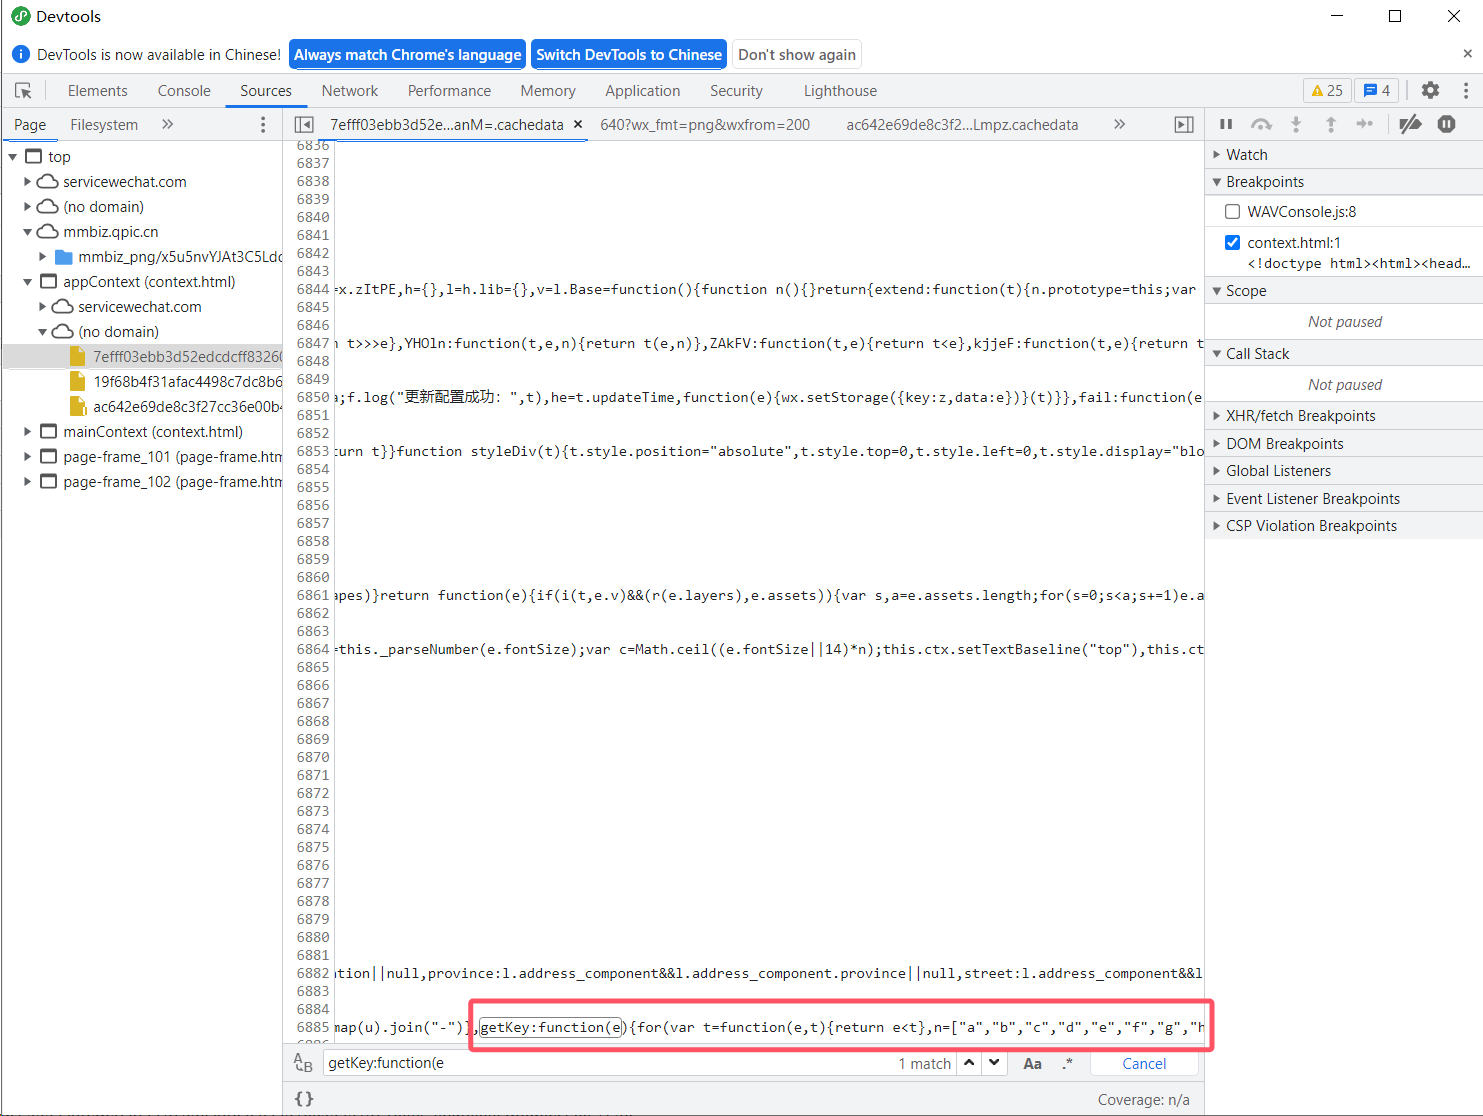The height and width of the screenshot is (1116, 1483).
Task: Switch to the Network tab
Action: point(349,91)
